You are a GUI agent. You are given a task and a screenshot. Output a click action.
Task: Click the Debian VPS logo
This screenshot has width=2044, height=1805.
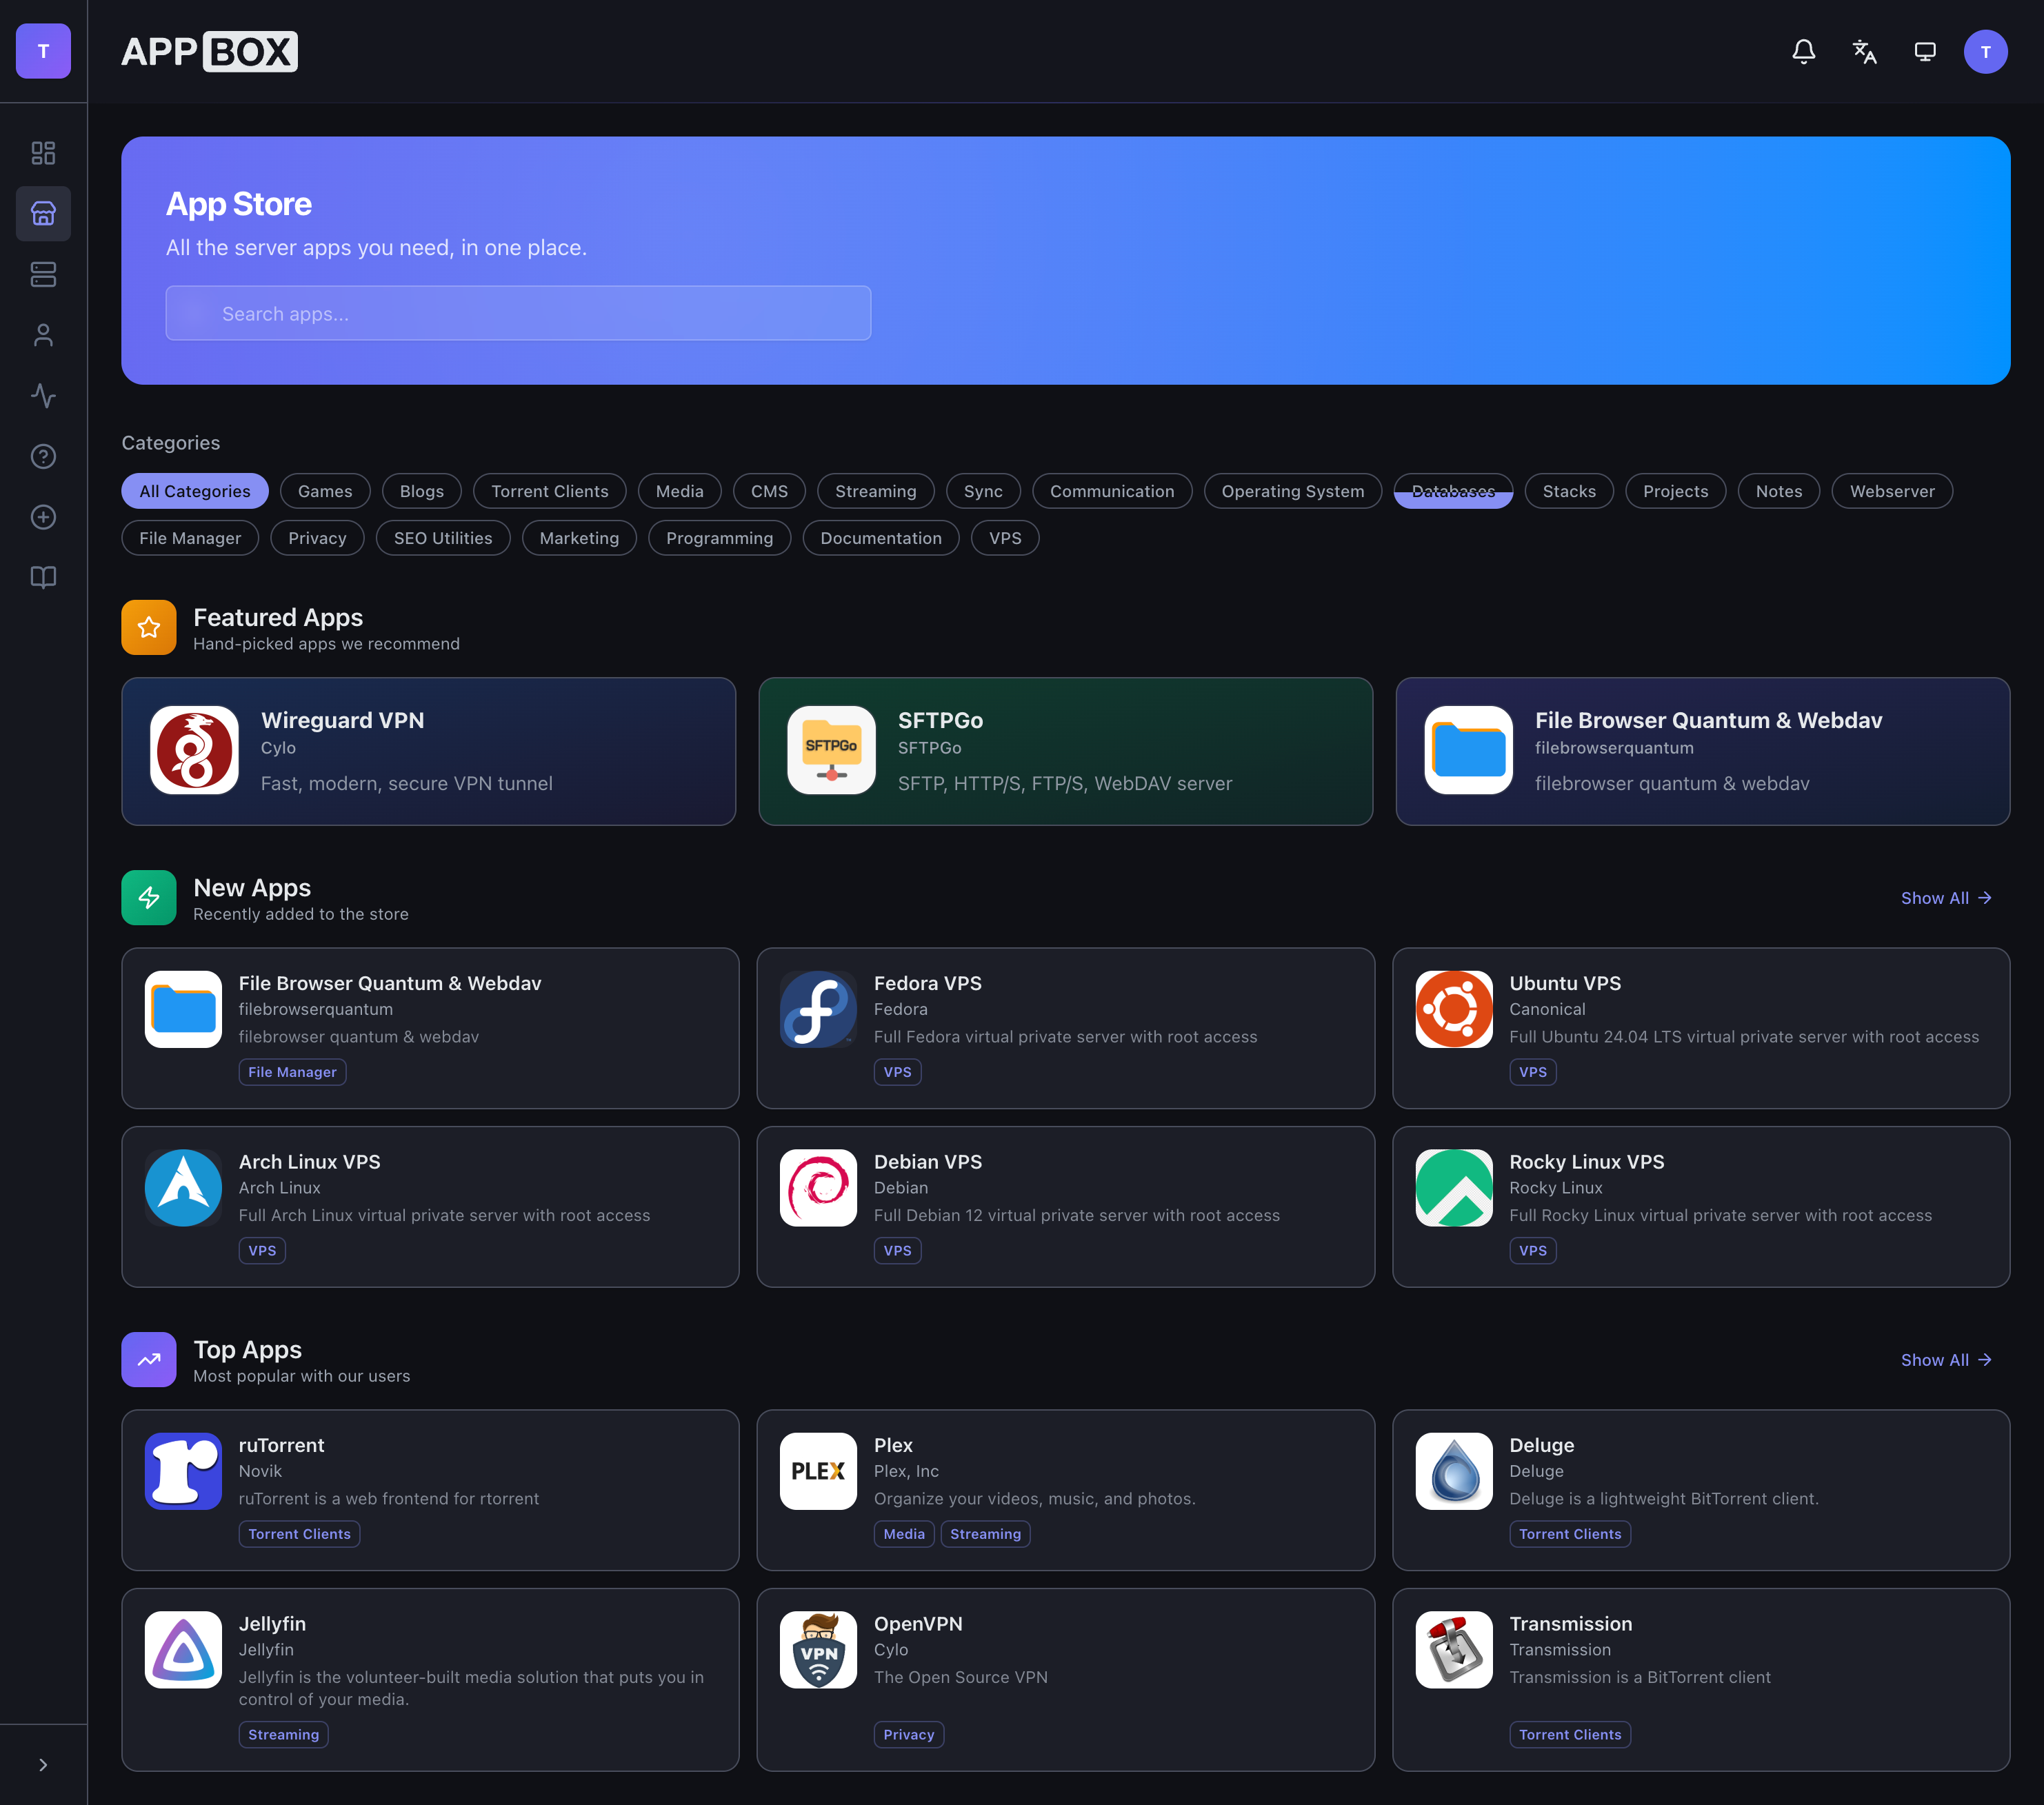(x=818, y=1188)
